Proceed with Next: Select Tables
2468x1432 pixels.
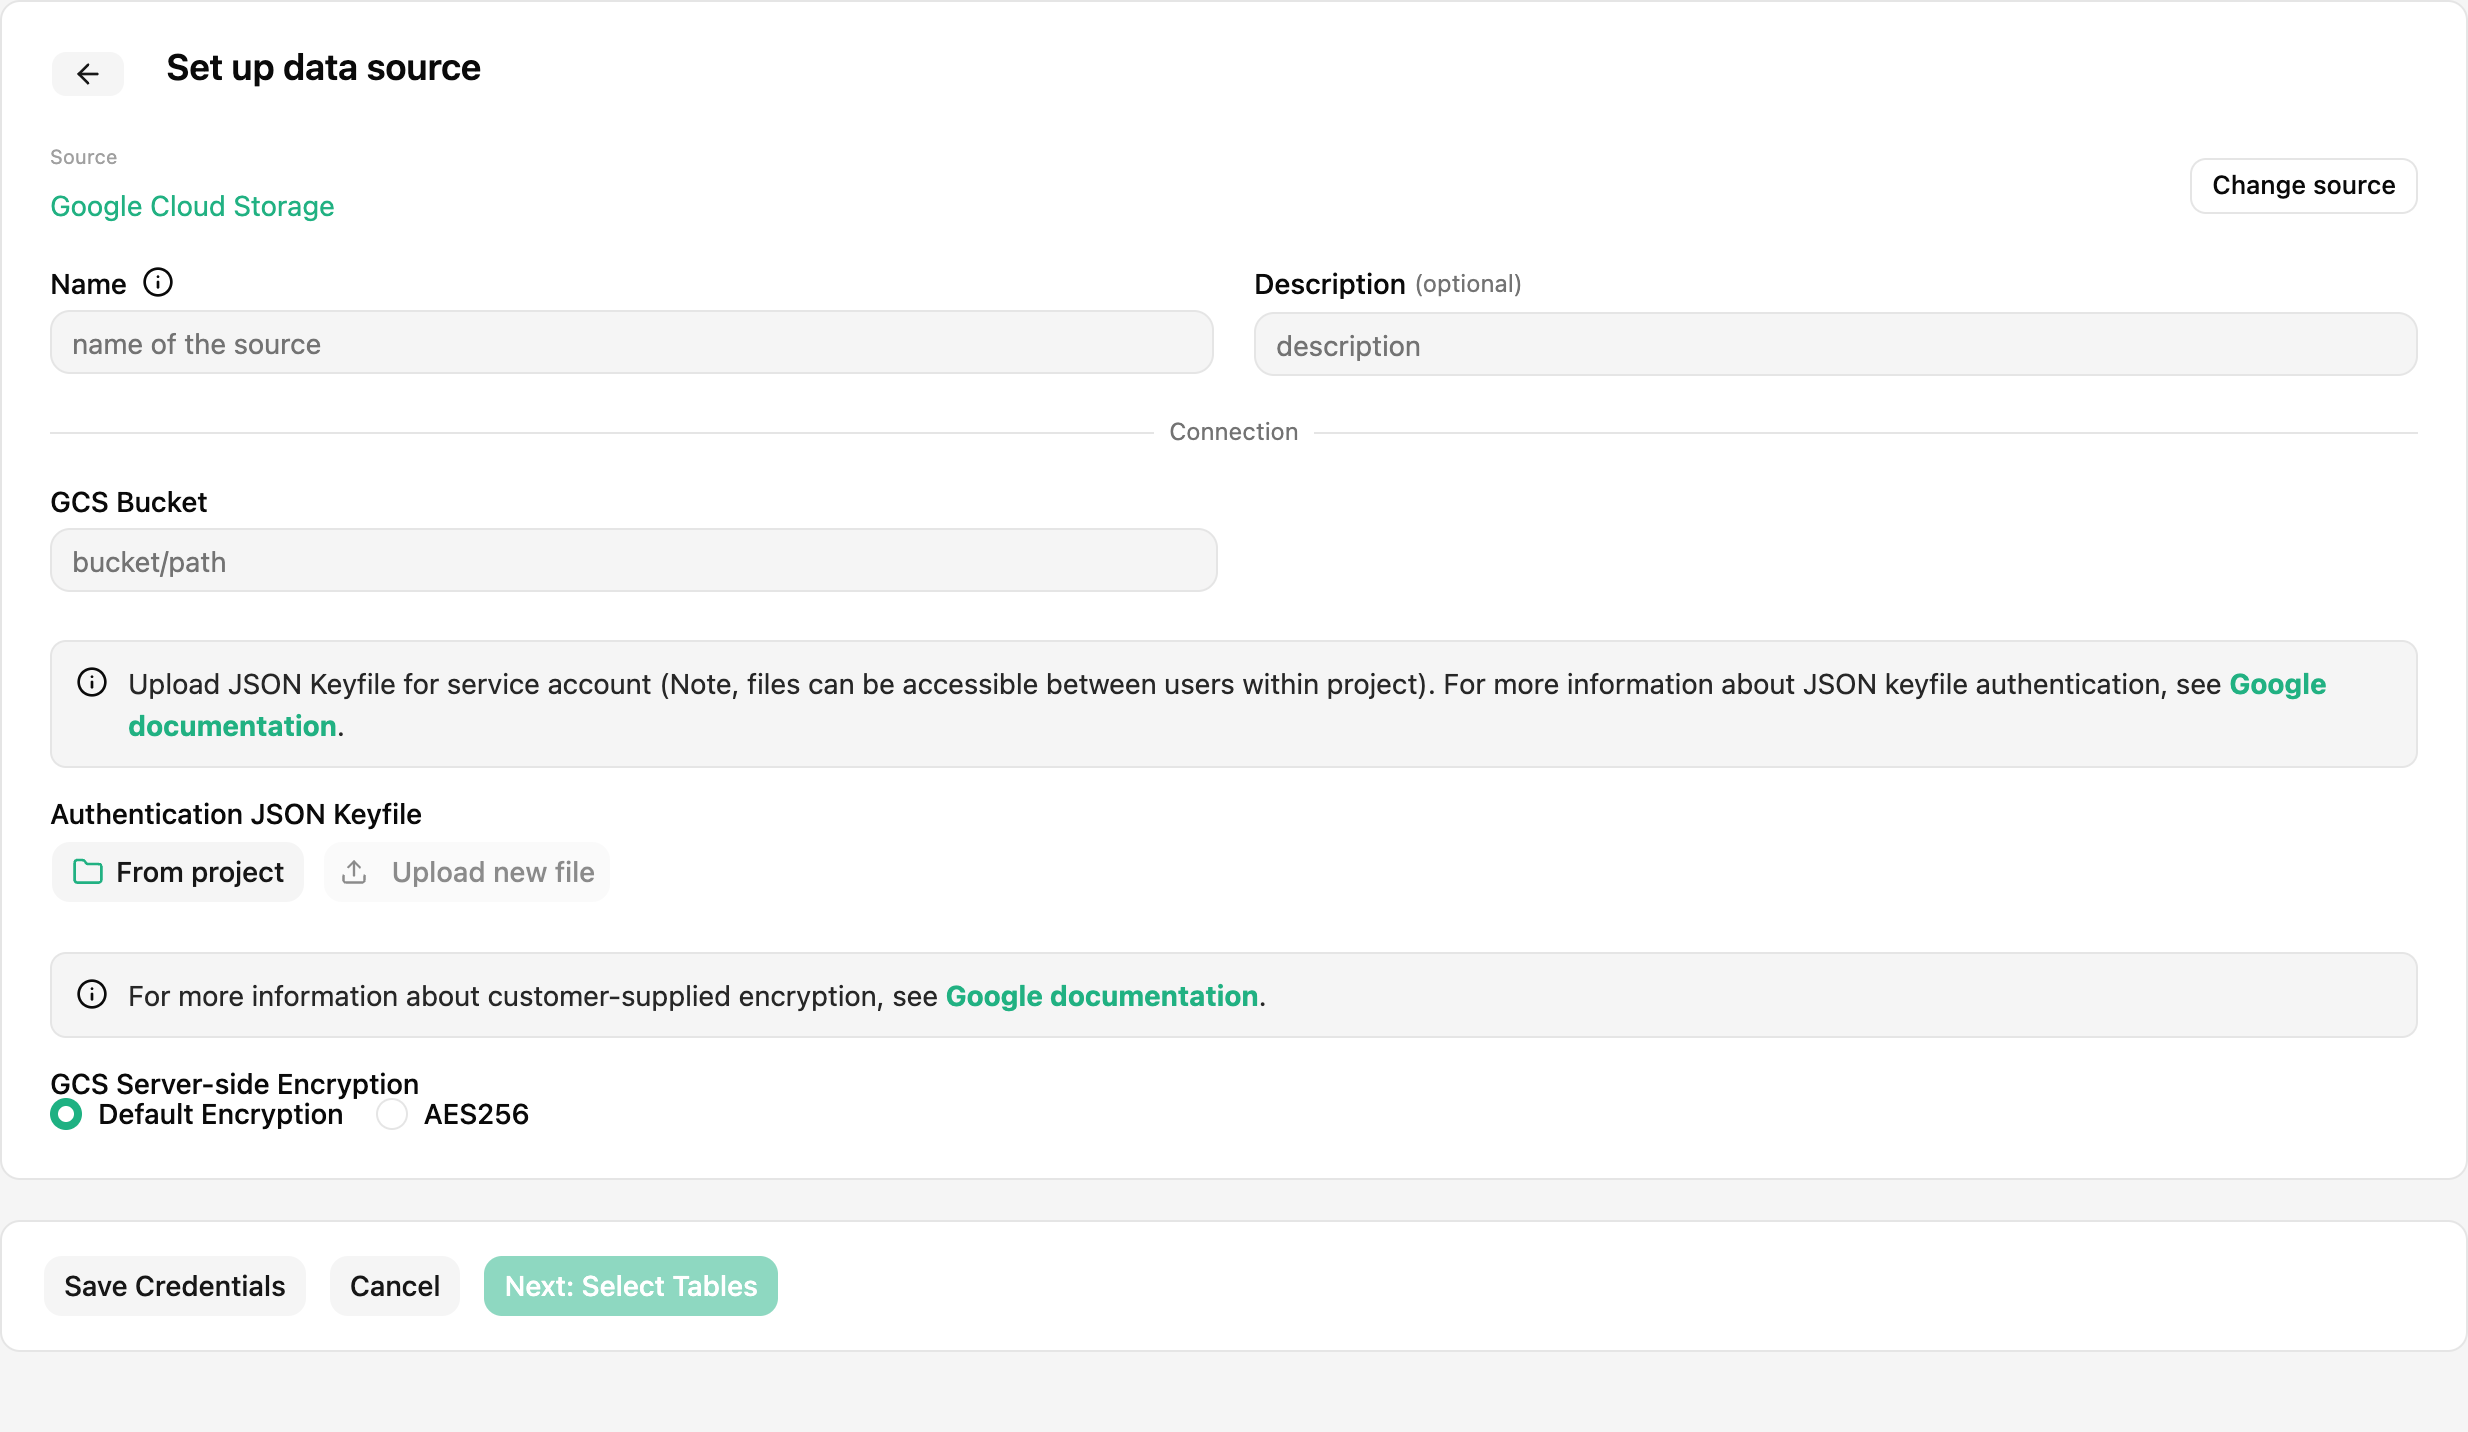(x=631, y=1286)
